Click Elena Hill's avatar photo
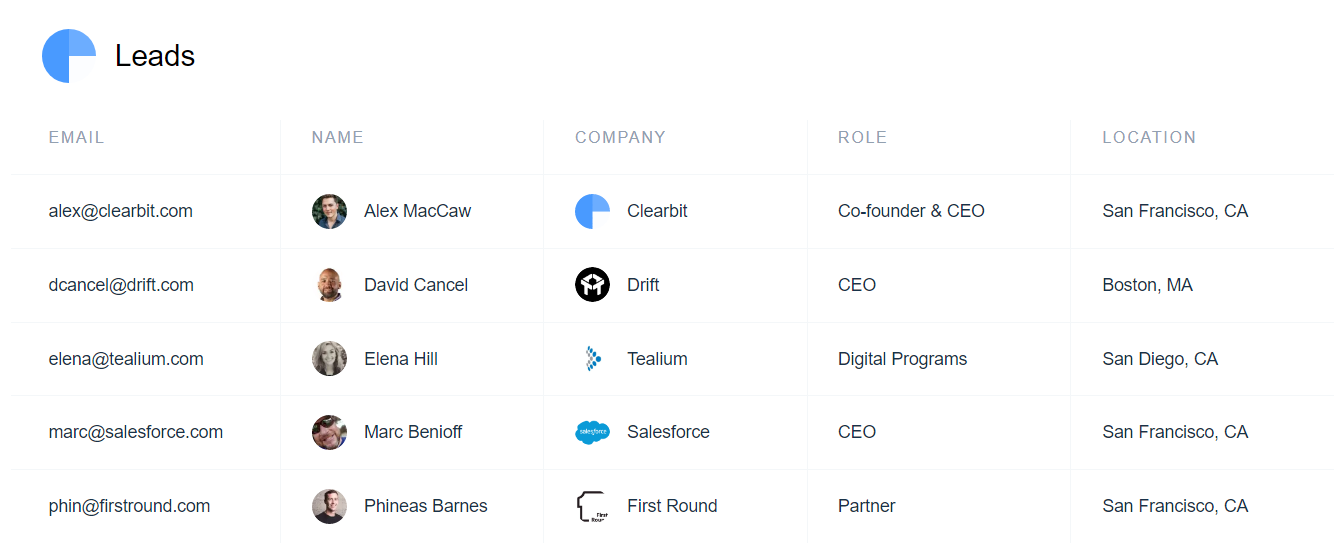 (329, 359)
